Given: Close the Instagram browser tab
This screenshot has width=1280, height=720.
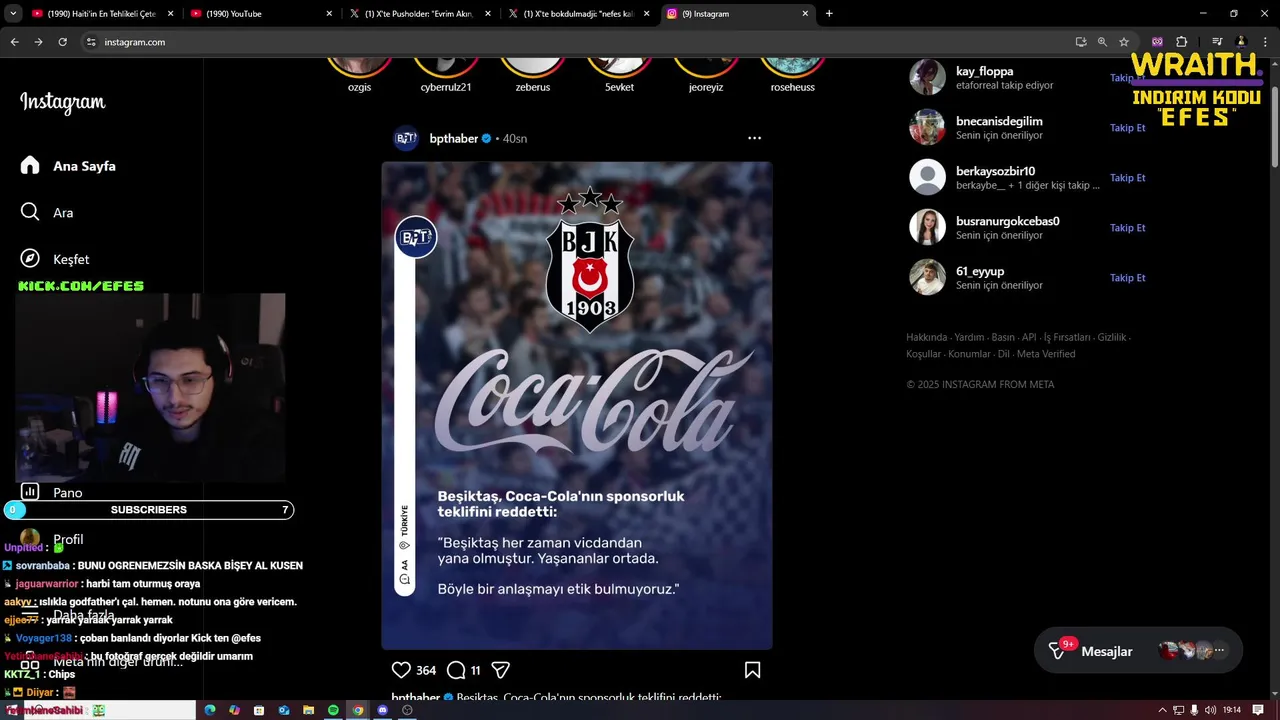Looking at the screenshot, I should [806, 14].
